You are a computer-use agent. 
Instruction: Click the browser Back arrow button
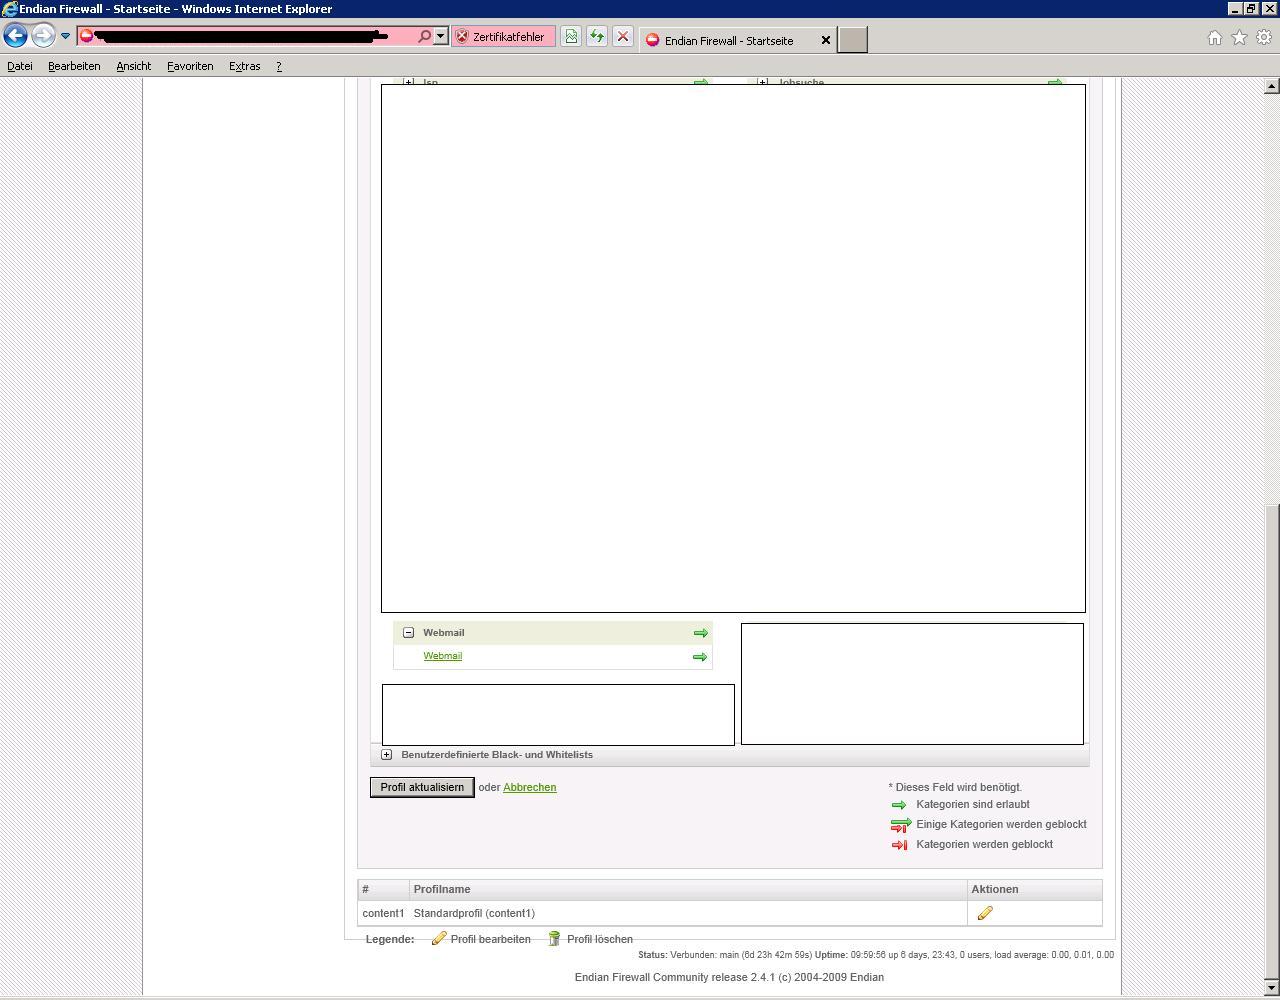[15, 37]
